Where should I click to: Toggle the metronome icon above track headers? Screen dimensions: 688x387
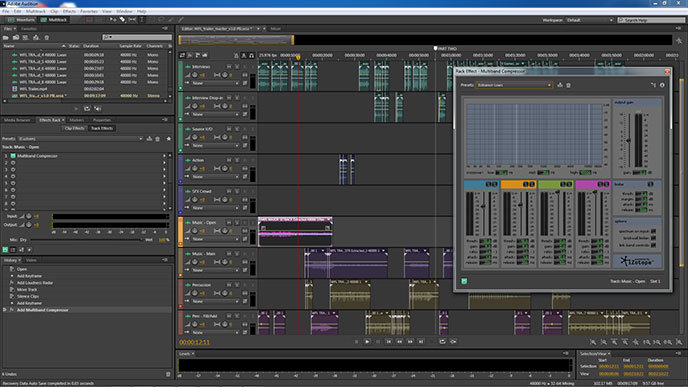[x=236, y=55]
